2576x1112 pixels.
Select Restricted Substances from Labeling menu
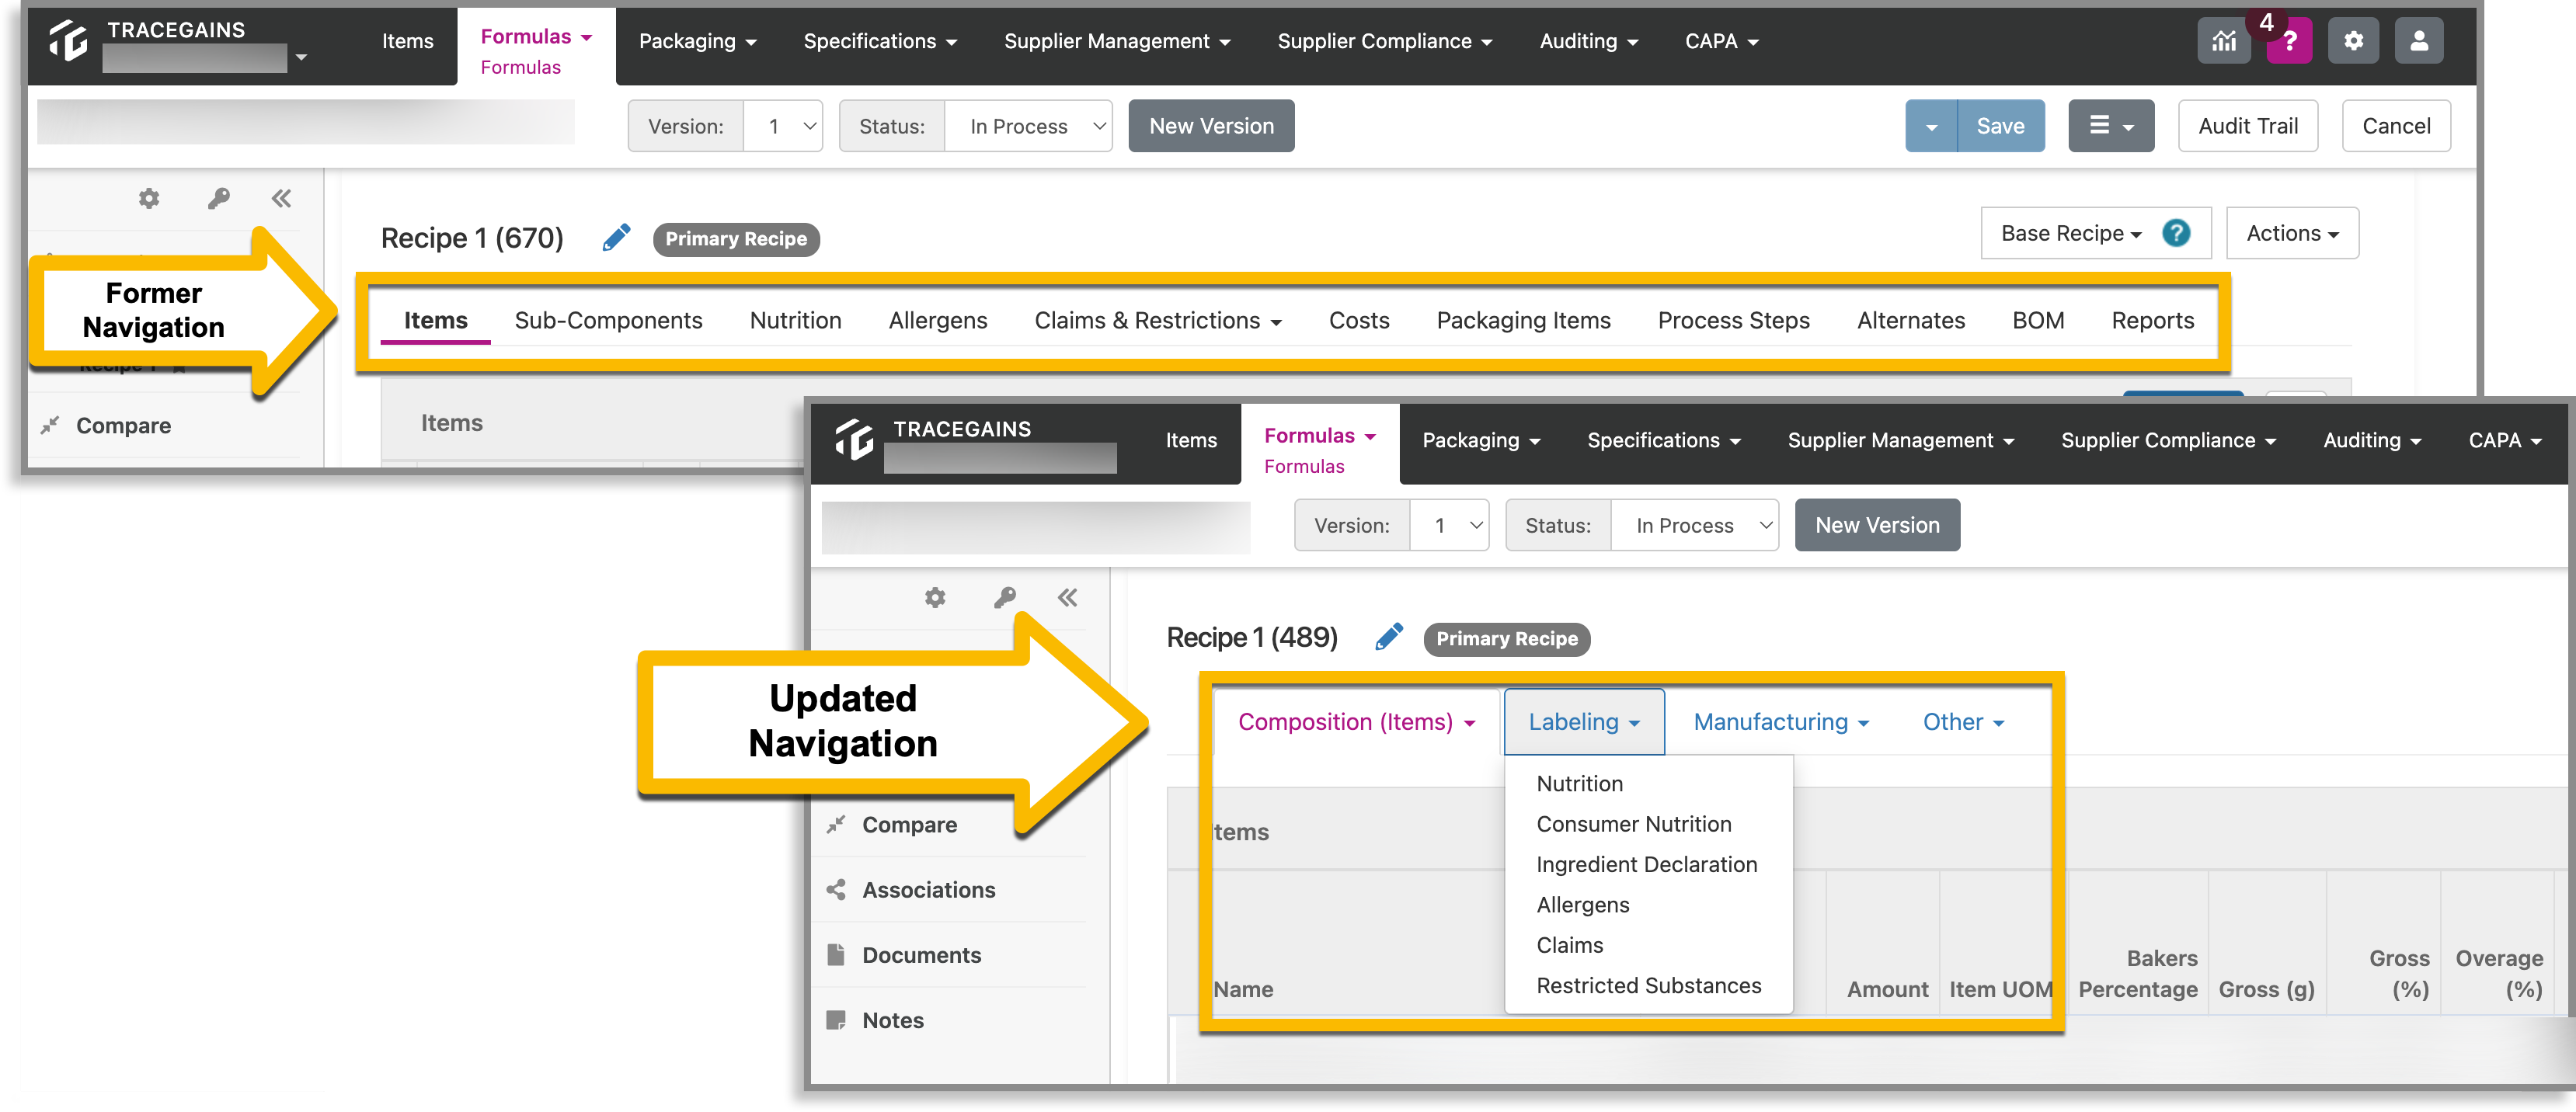(1648, 985)
